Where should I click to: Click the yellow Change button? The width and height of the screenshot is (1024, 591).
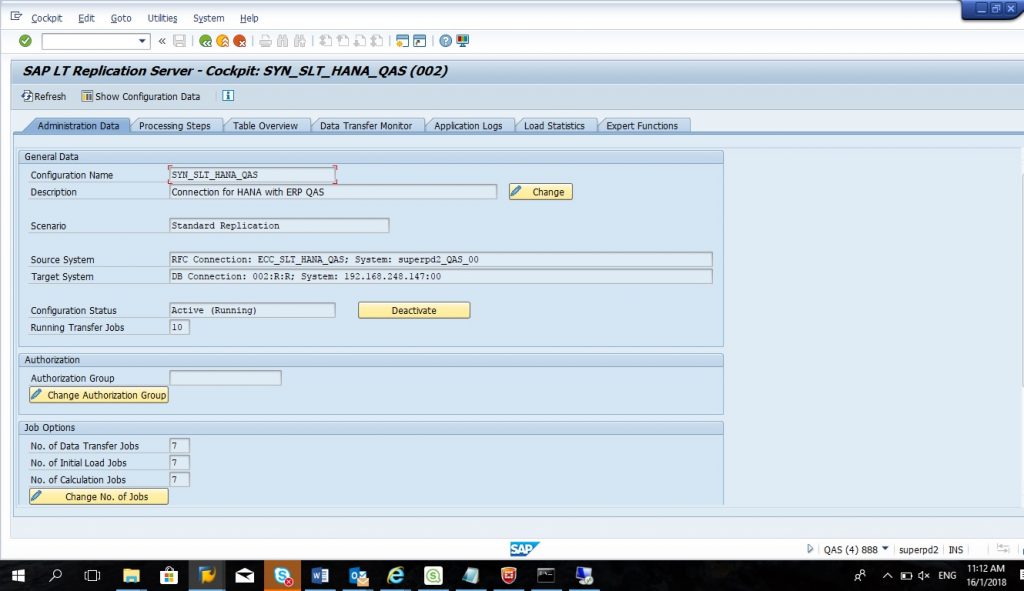541,192
